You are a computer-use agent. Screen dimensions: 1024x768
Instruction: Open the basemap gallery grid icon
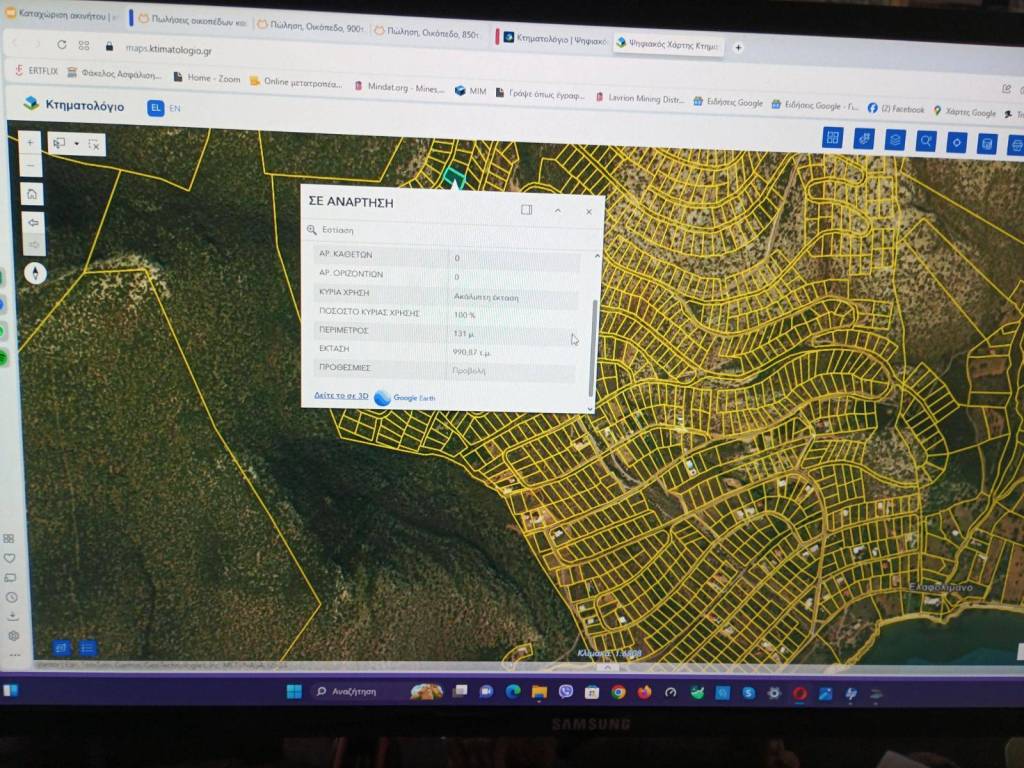click(832, 138)
